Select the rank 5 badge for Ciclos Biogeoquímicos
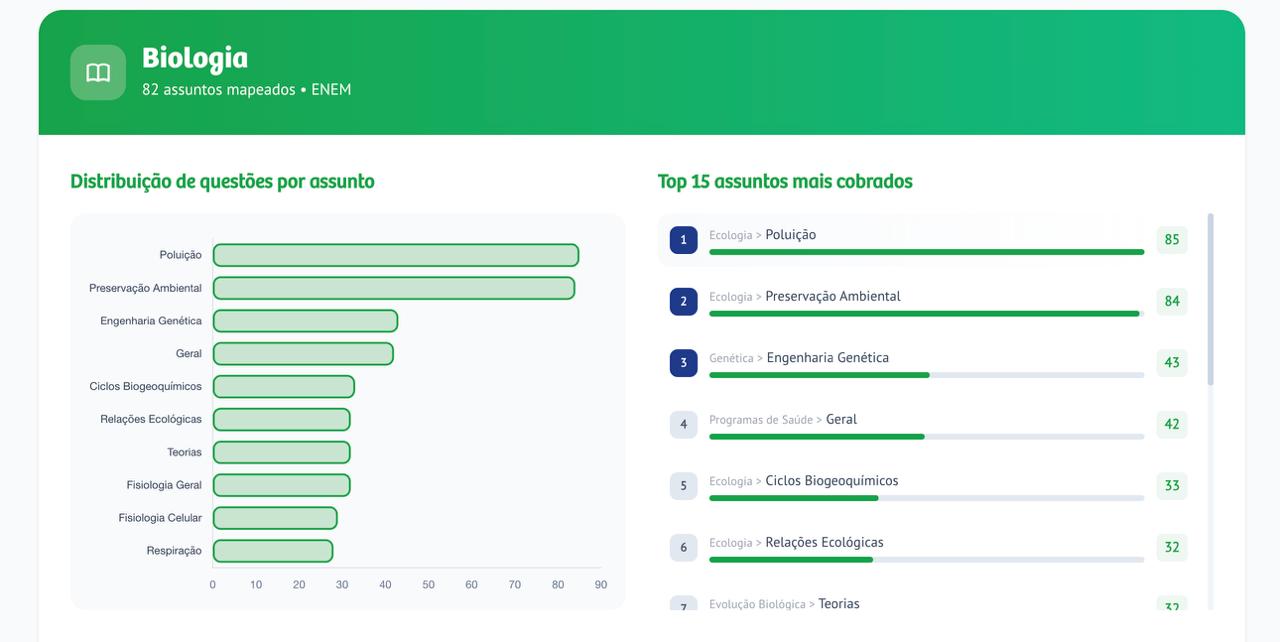The image size is (1280, 642). tap(684, 486)
